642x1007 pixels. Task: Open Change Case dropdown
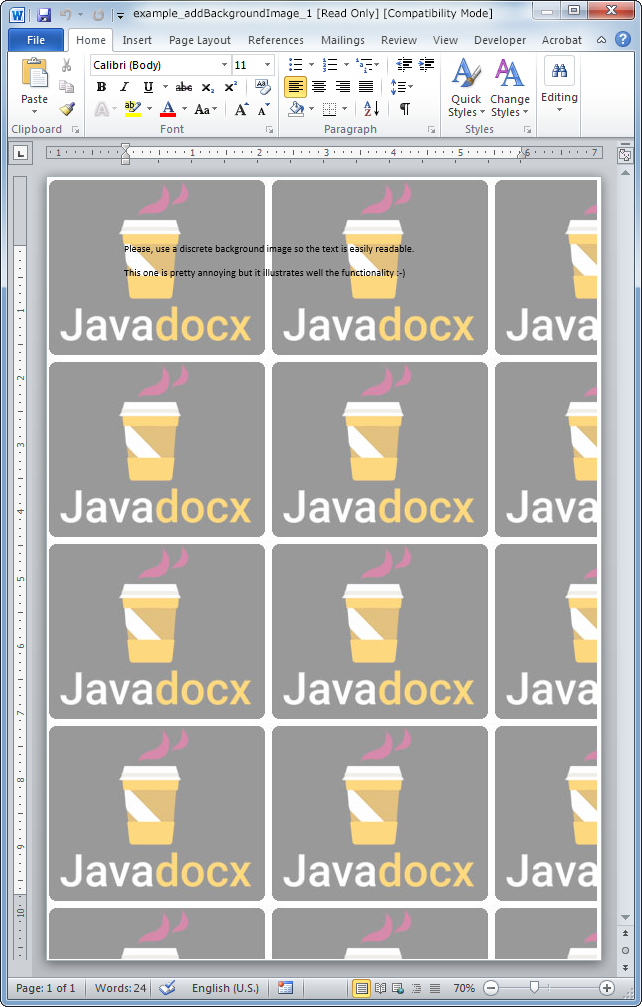pos(205,109)
